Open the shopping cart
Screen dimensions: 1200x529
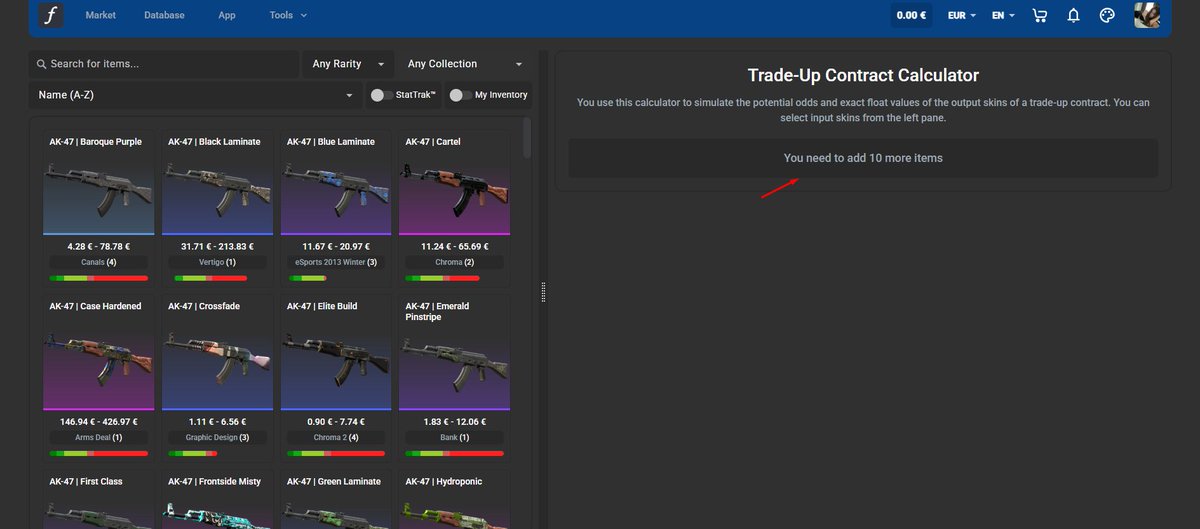point(1039,15)
